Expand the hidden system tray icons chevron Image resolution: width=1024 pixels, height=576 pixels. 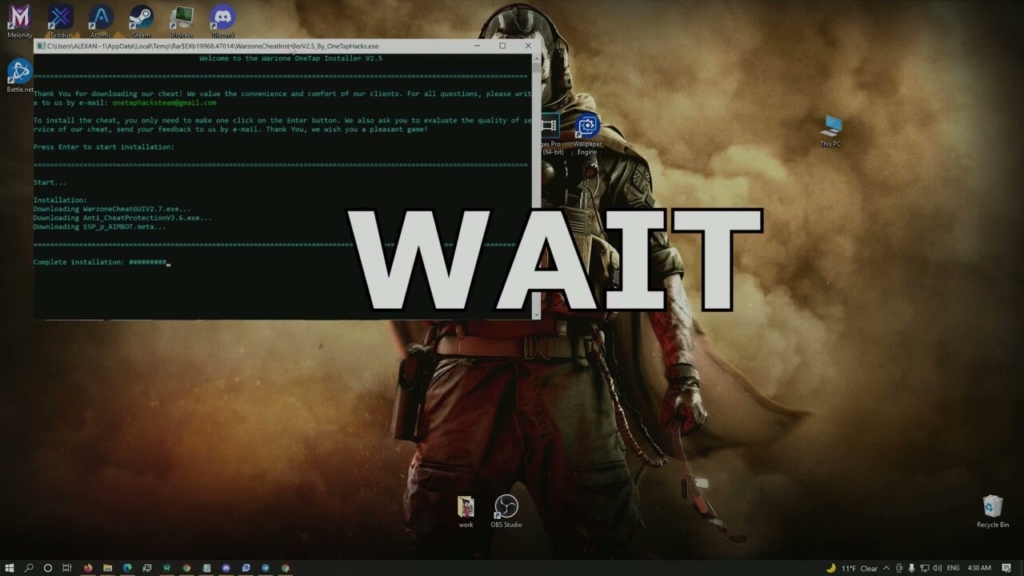[x=886, y=568]
